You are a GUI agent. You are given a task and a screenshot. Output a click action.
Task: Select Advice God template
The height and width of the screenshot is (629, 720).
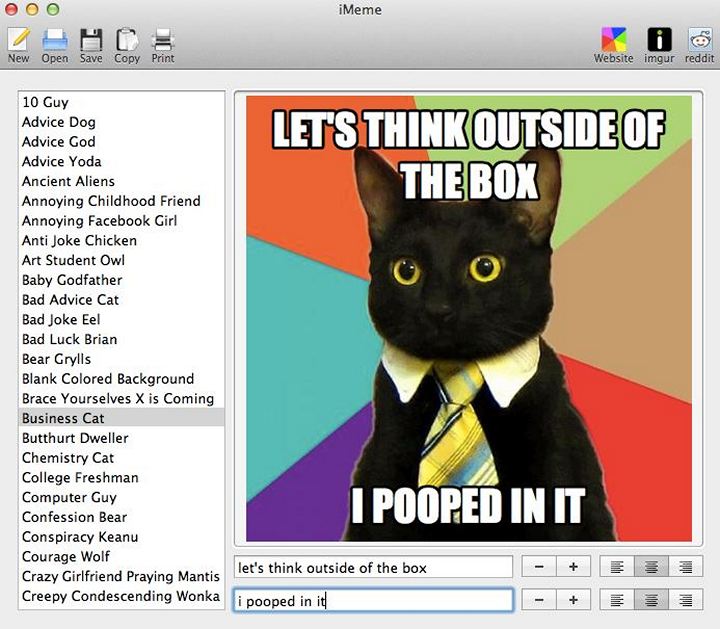tap(122, 141)
